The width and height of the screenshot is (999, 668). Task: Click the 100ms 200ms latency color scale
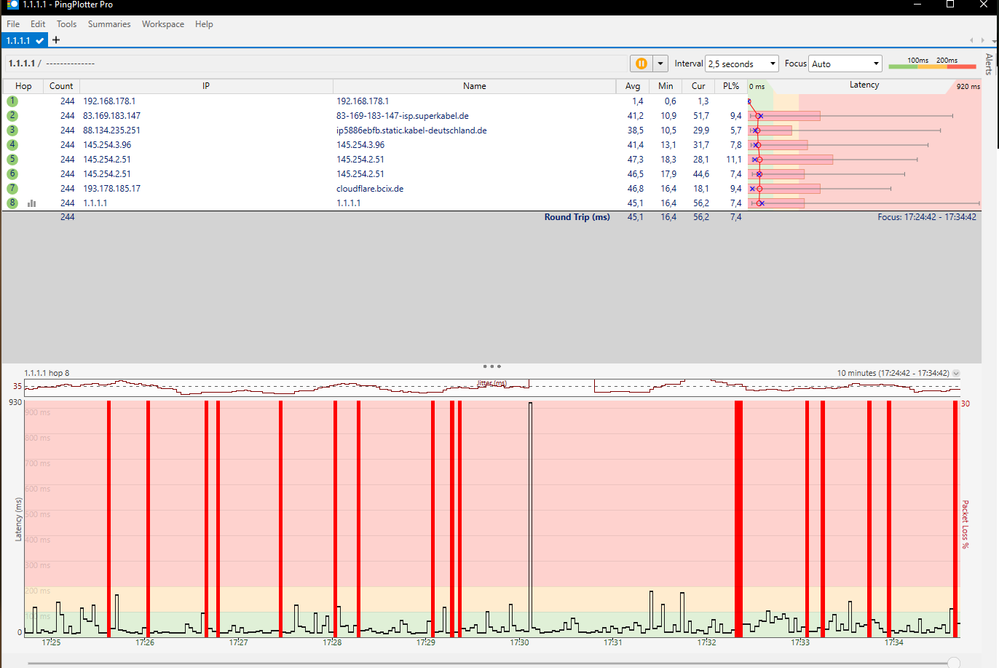[x=932, y=63]
